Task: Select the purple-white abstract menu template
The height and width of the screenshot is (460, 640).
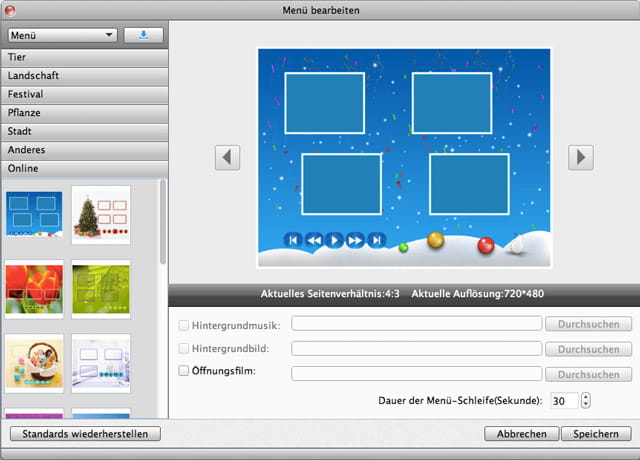Action: pyautogui.click(x=101, y=363)
